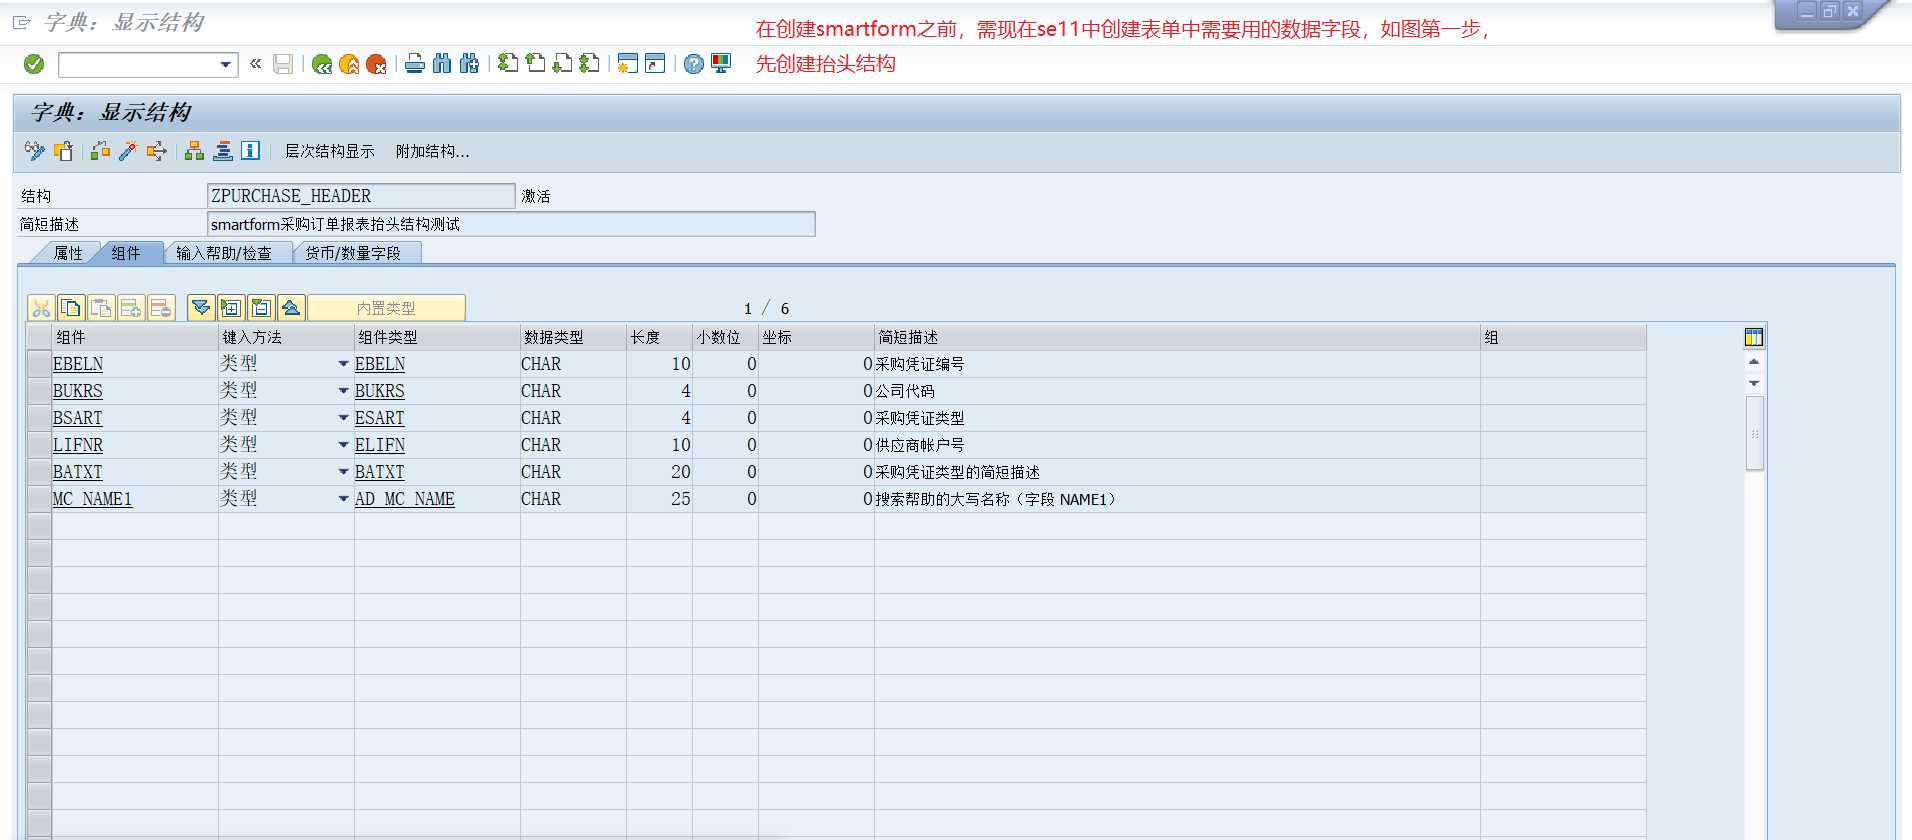The width and height of the screenshot is (1912, 840).
Task: Click the red Cancel icon
Action: pyautogui.click(x=376, y=64)
